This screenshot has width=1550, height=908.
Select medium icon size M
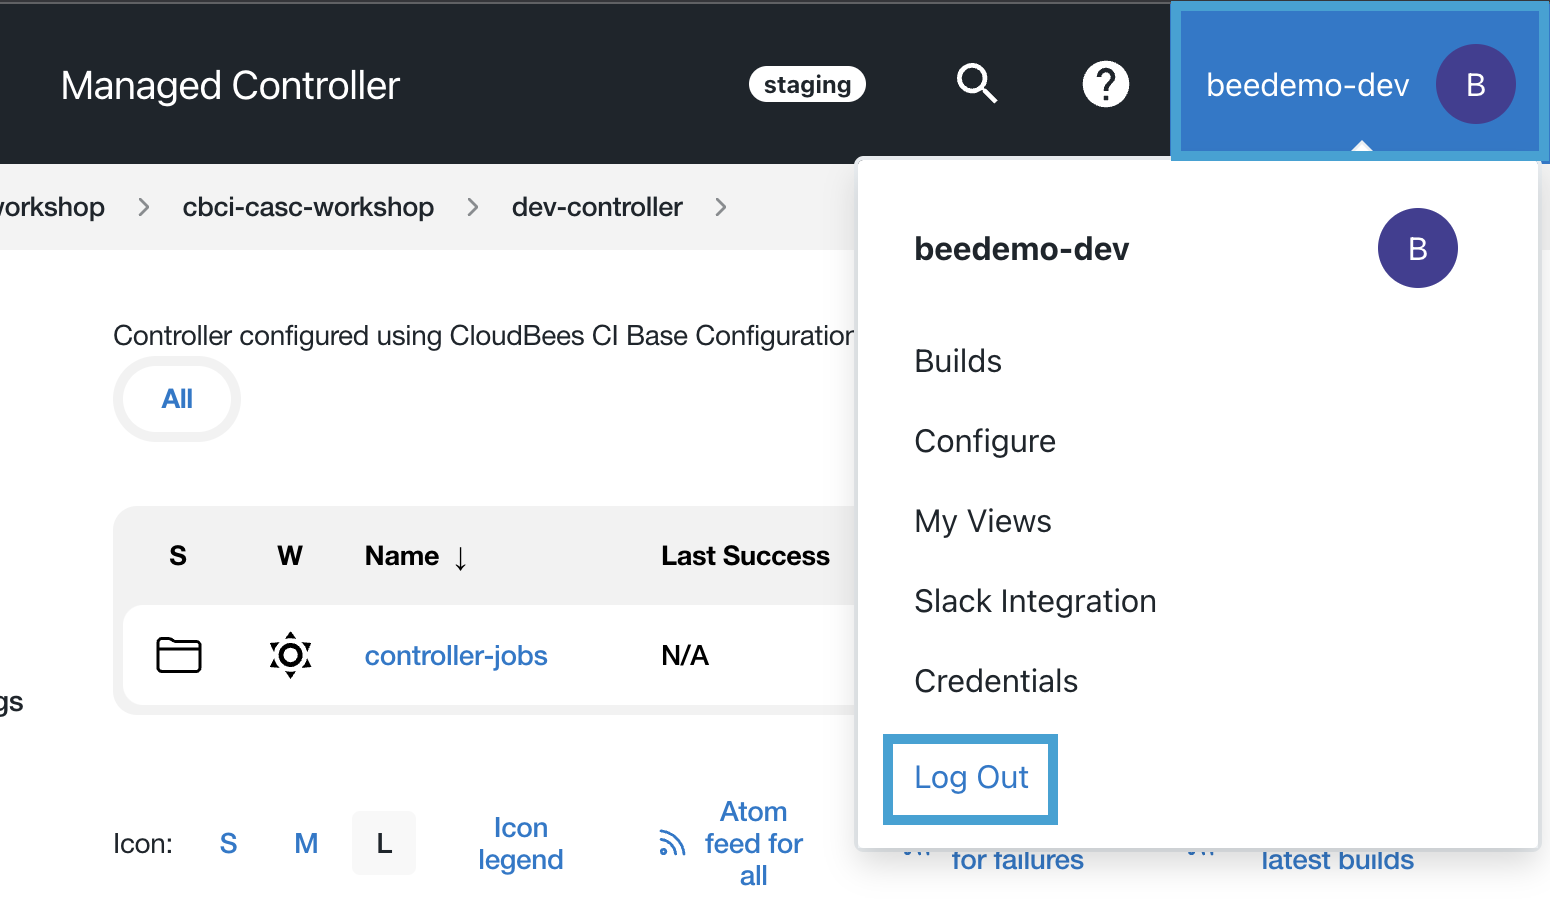[306, 844]
